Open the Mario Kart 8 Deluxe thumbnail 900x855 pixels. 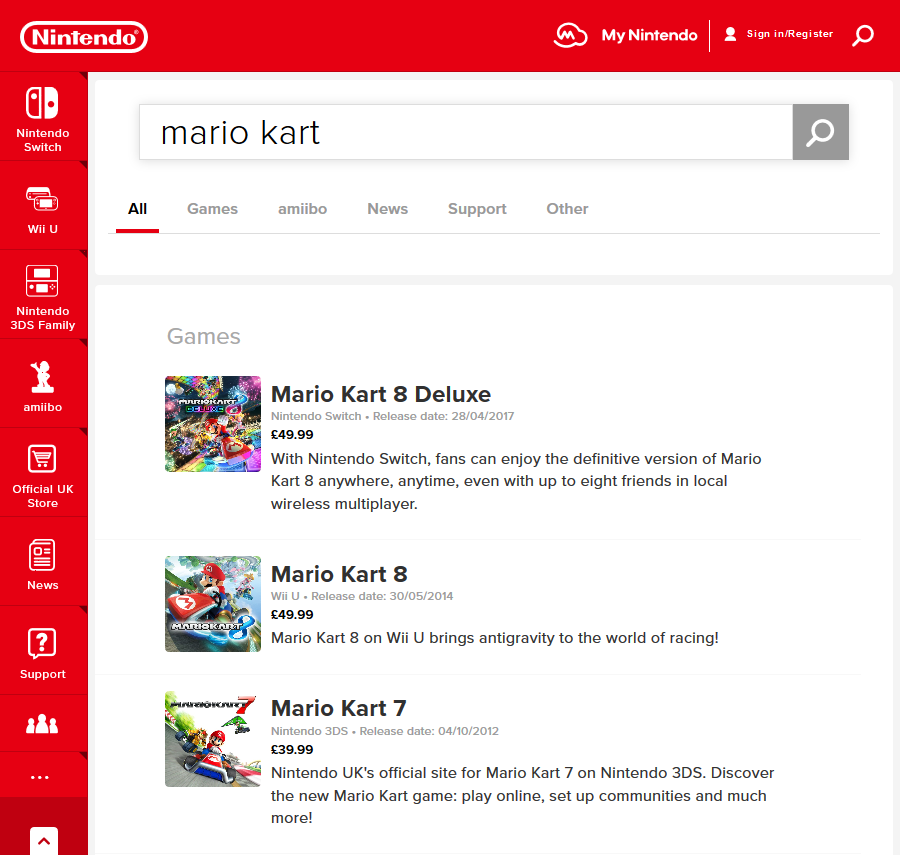(x=213, y=424)
